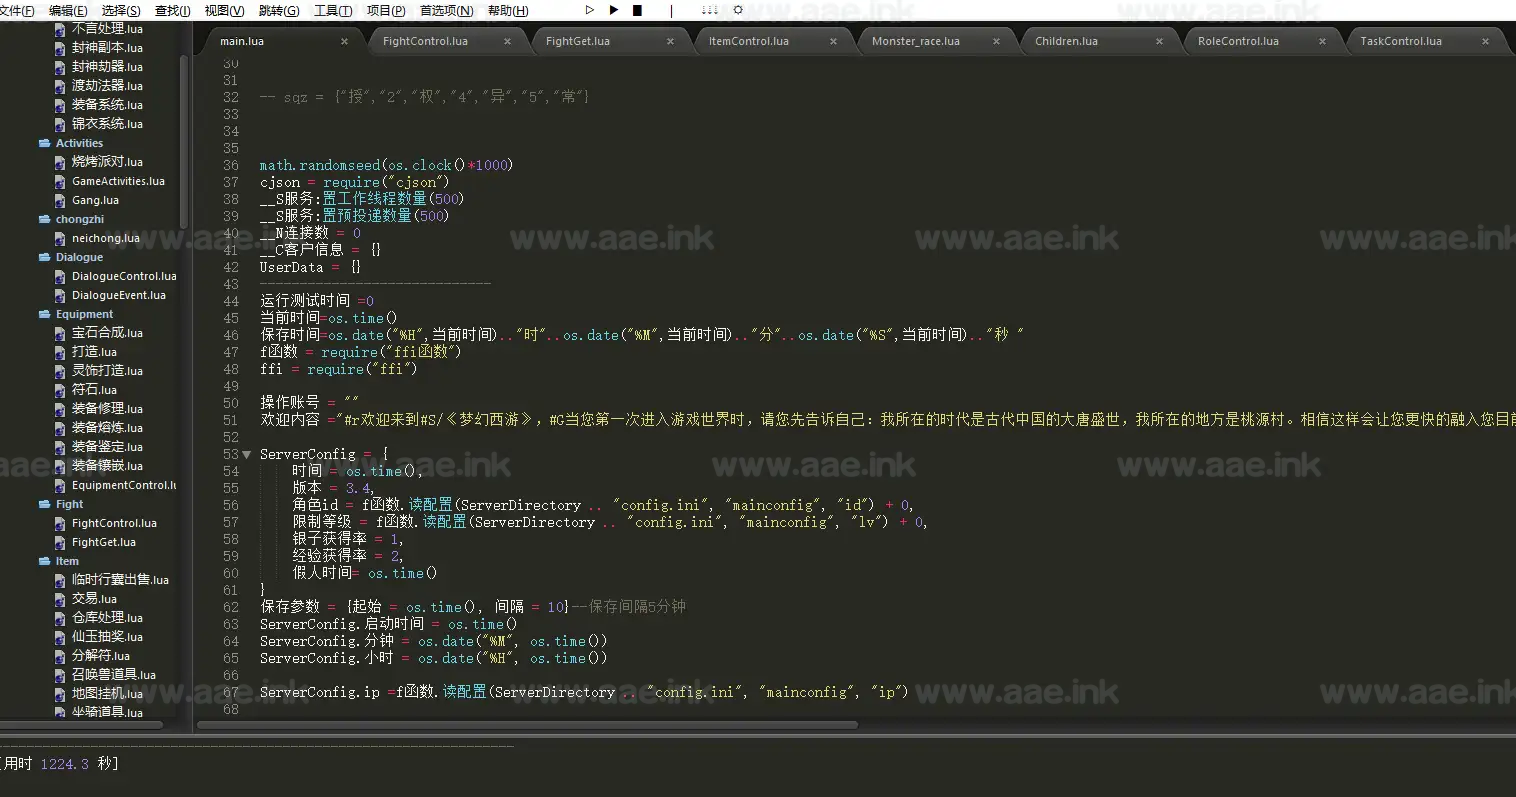Click the dotted arrows toolbar icon
Viewport: 1516px width, 797px height.
click(x=709, y=10)
